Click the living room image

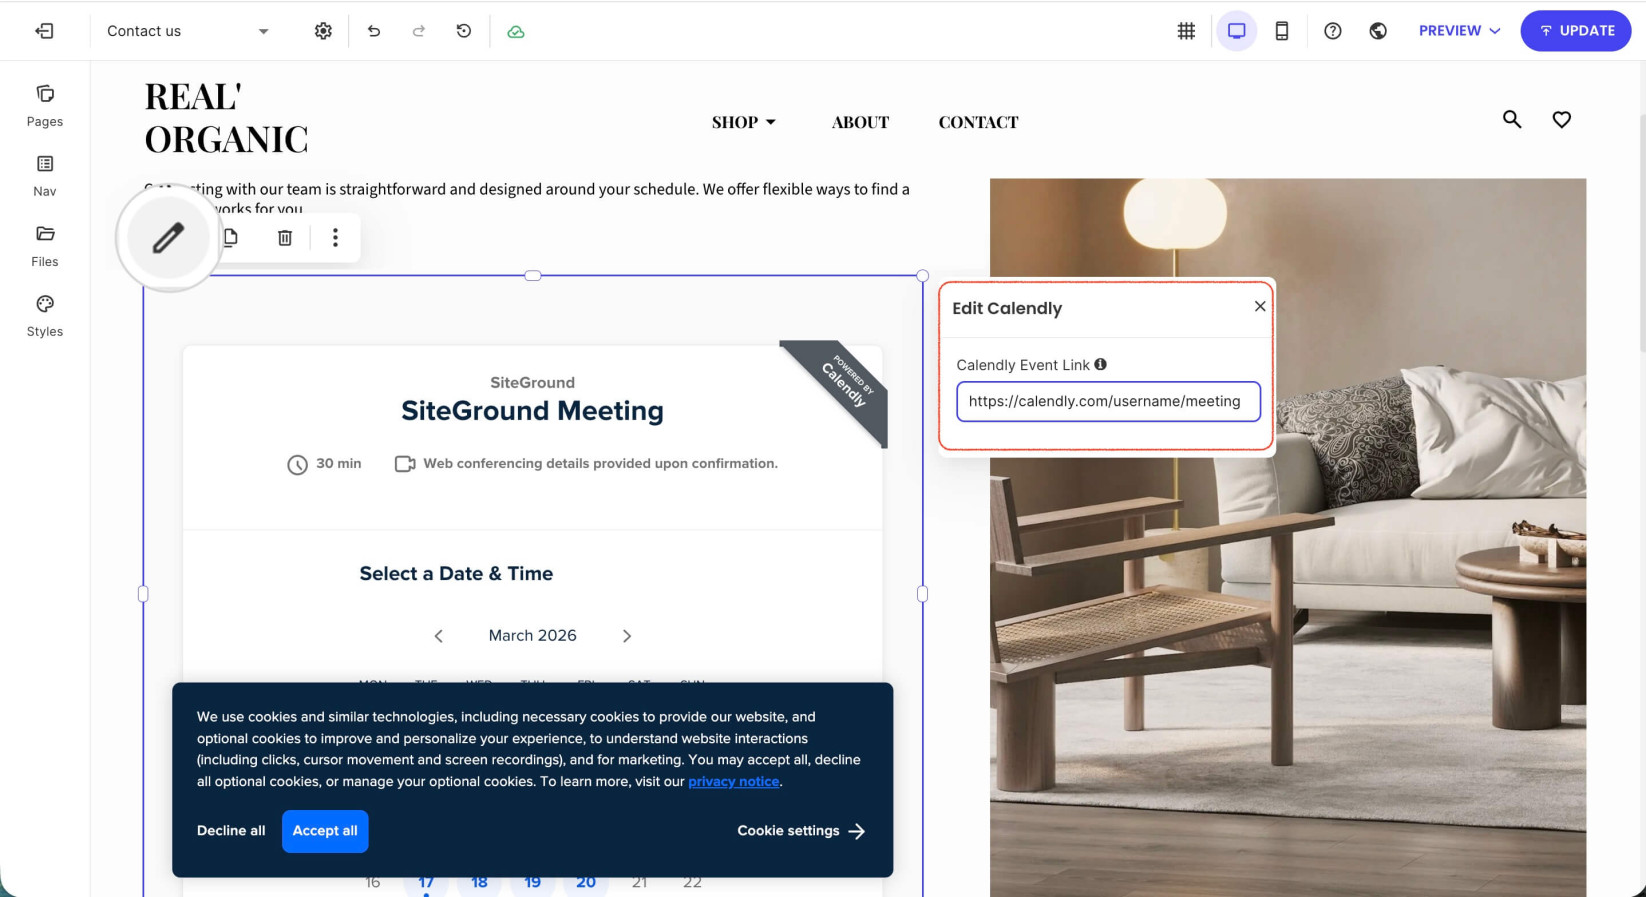(x=1288, y=538)
